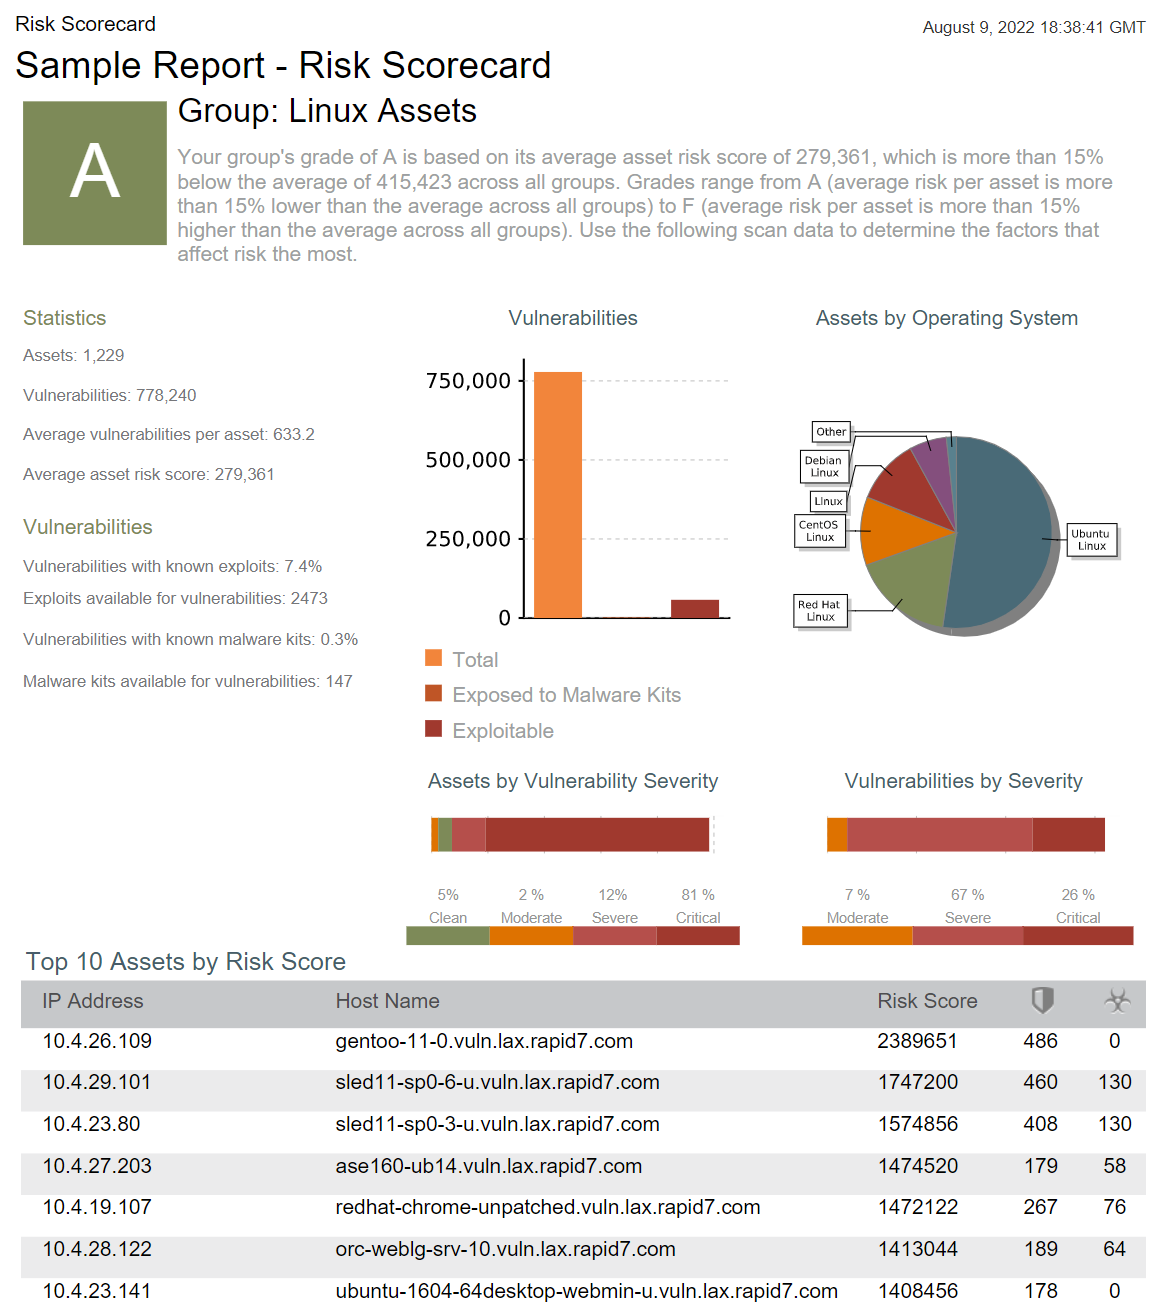
Task: Click the small red Exploitable bar
Action: [x=695, y=609]
